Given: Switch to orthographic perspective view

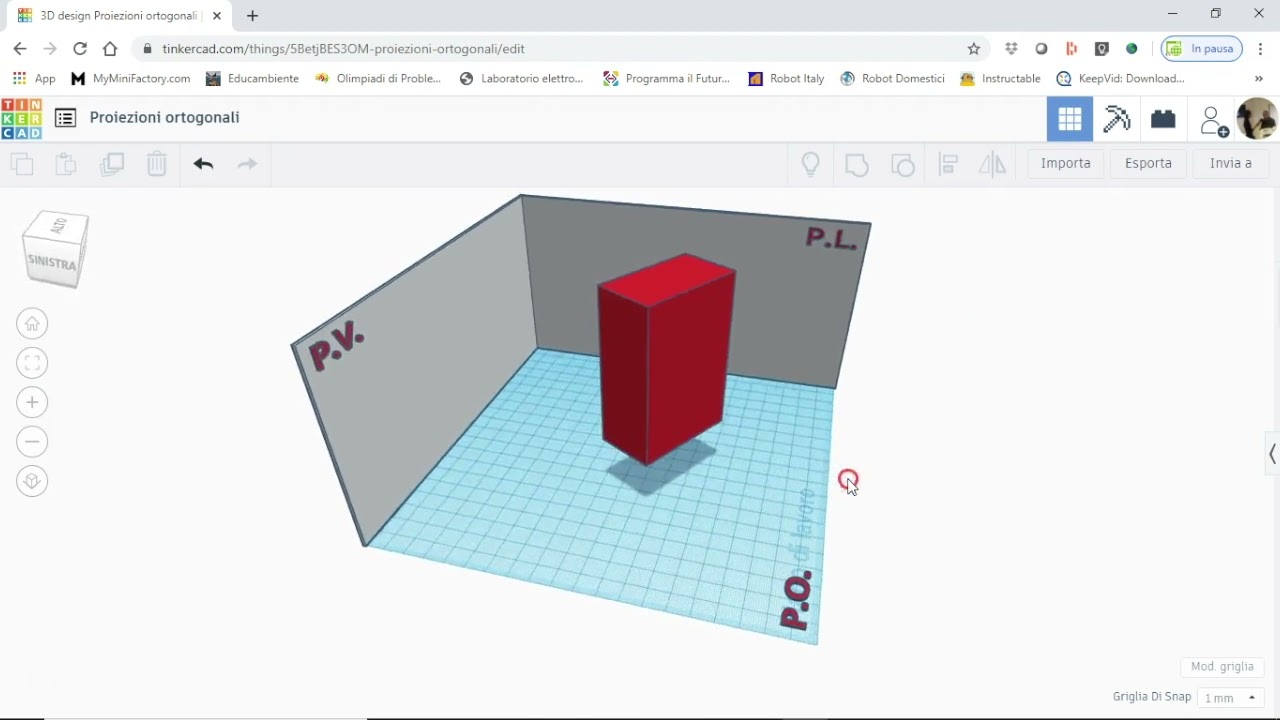Looking at the screenshot, I should [32, 481].
